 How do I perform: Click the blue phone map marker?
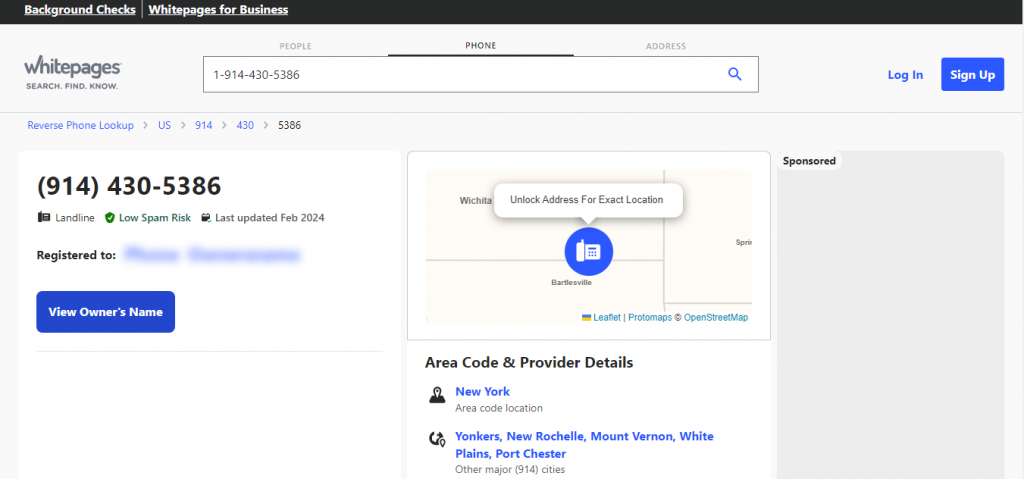point(589,252)
